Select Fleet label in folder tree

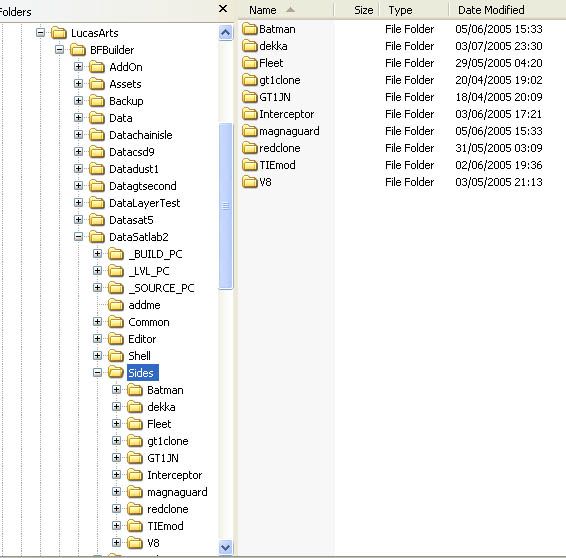[159, 424]
